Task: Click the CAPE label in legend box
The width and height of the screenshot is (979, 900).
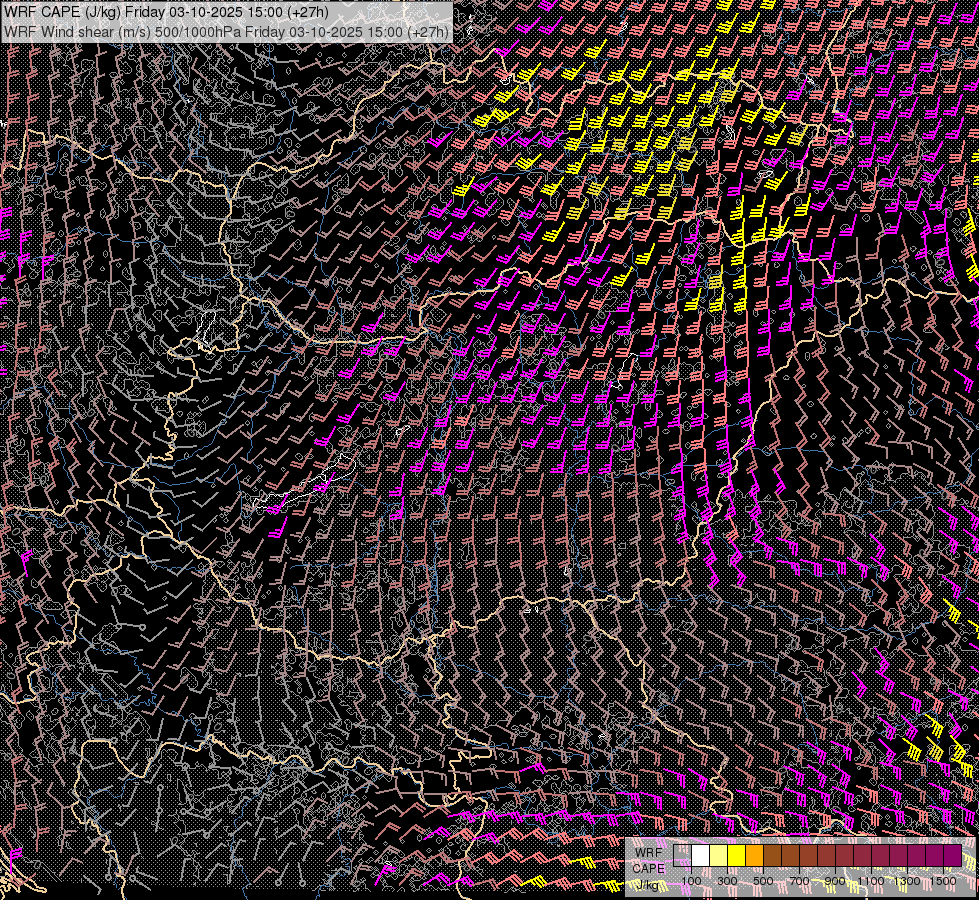Action: pos(648,868)
